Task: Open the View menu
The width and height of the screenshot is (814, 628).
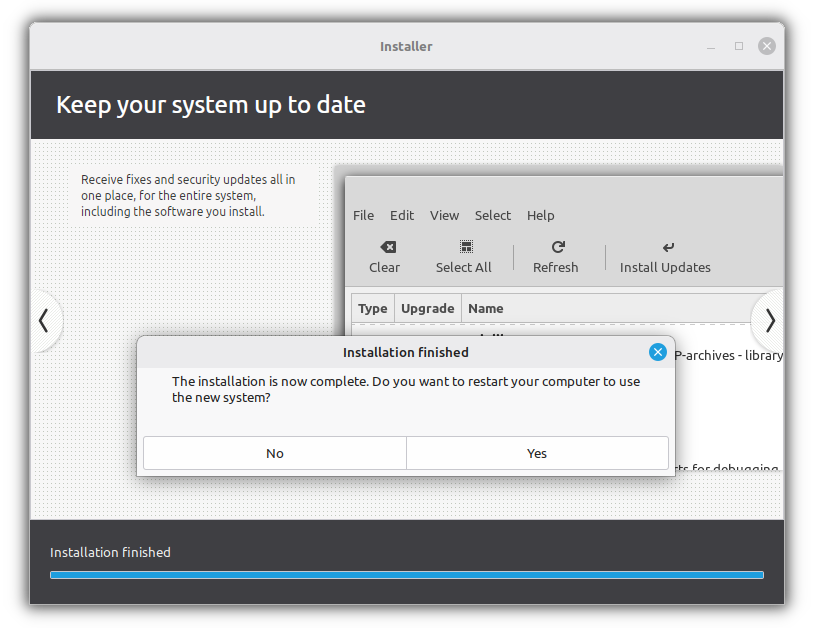Action: coord(444,215)
